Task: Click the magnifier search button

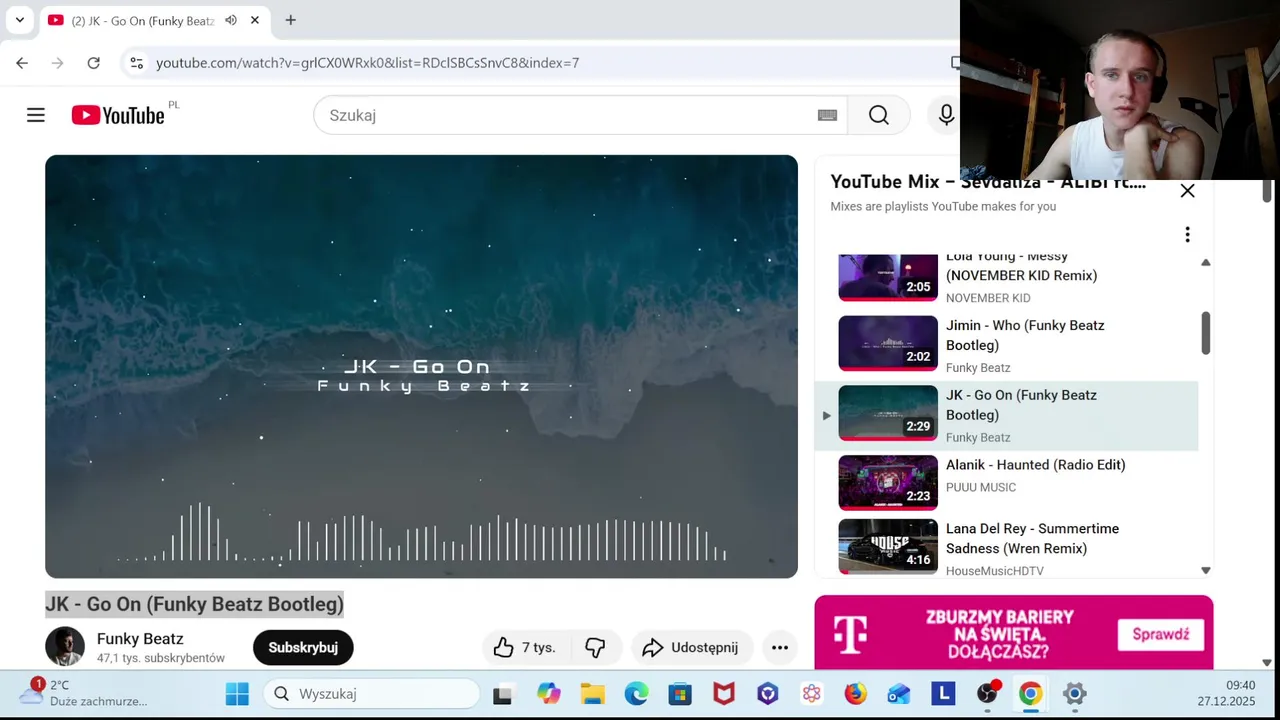Action: click(x=879, y=115)
